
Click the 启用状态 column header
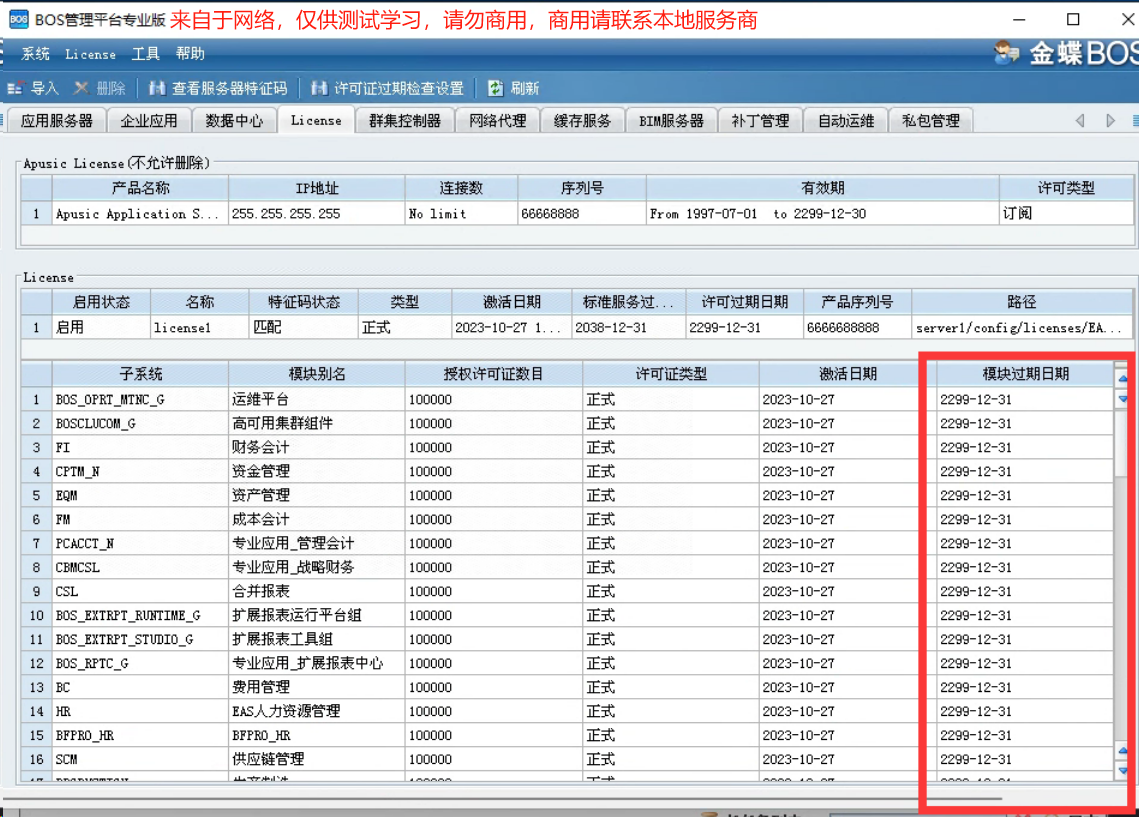pos(101,302)
